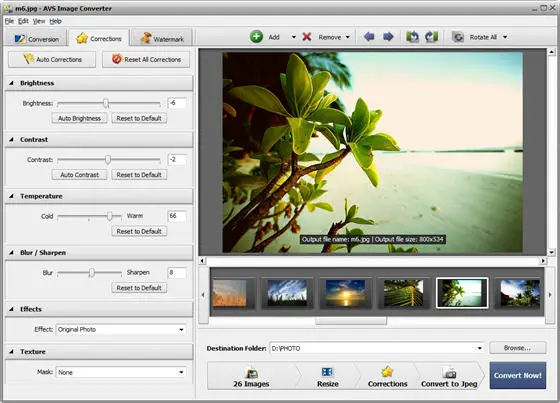Click the Rotate All icon
The width and height of the screenshot is (560, 403).
tap(458, 37)
